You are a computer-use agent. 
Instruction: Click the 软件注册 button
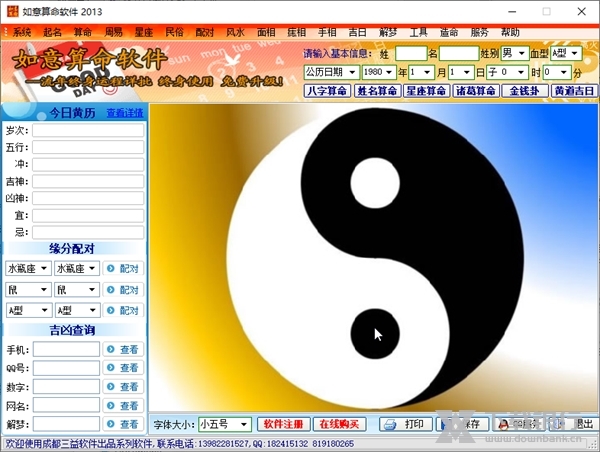pyautogui.click(x=284, y=424)
